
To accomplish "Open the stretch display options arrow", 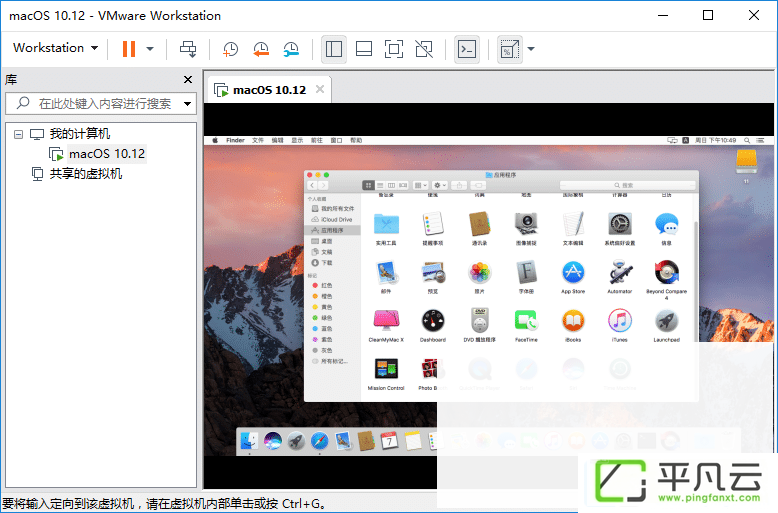I will [x=531, y=49].
